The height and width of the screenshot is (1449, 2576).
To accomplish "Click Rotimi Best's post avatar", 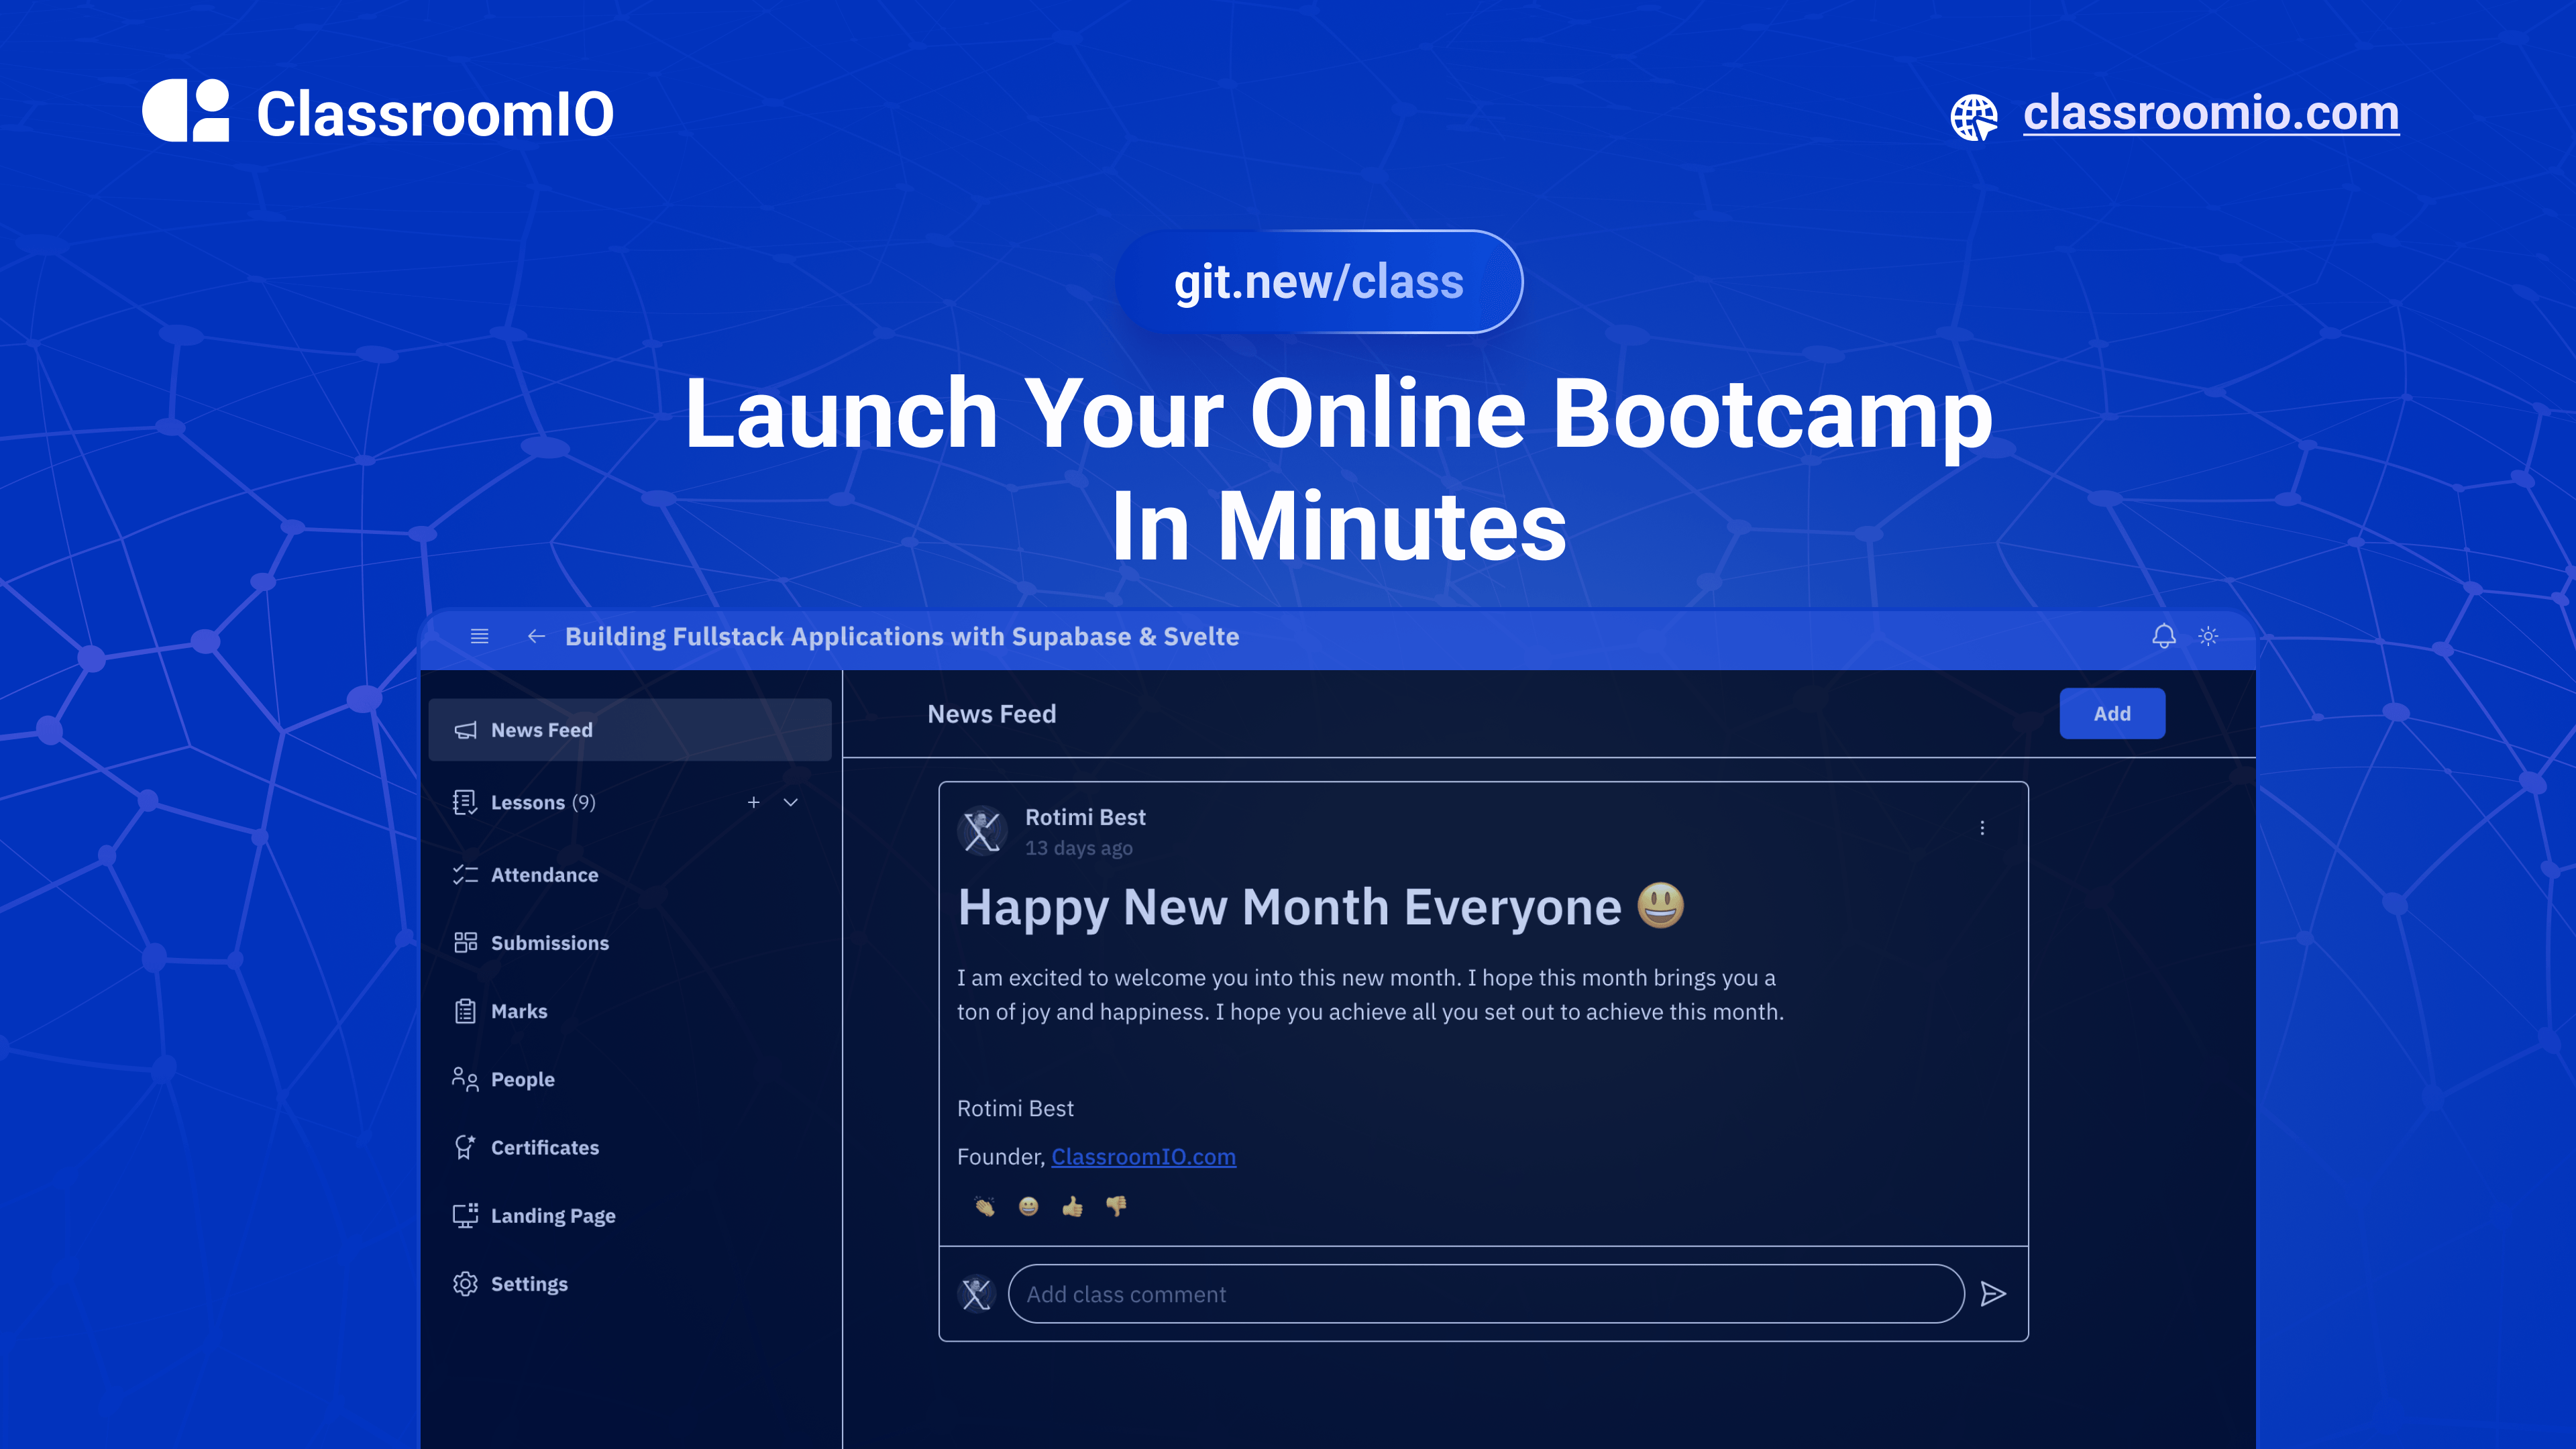I will 982,831.
